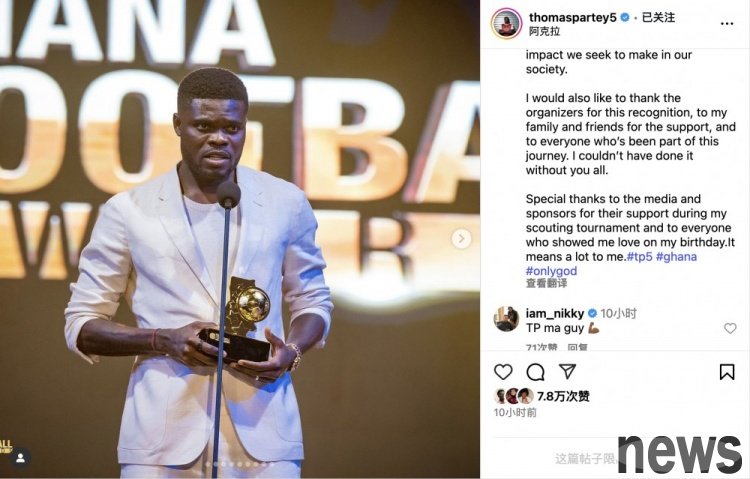The height and width of the screenshot is (479, 750).
Task: Open iam_nikky commenter avatar
Action: (506, 319)
